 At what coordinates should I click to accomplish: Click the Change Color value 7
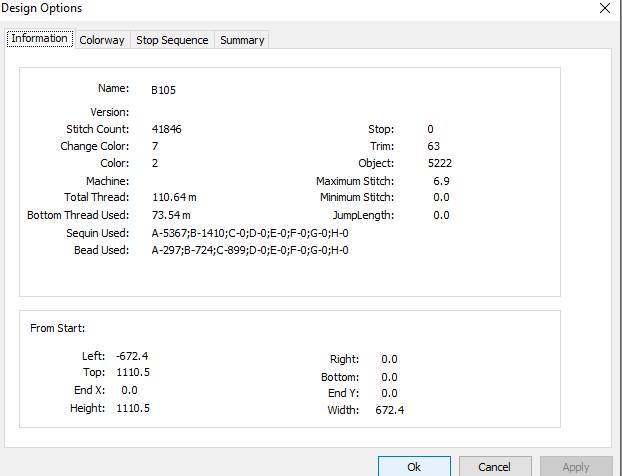pos(155,146)
